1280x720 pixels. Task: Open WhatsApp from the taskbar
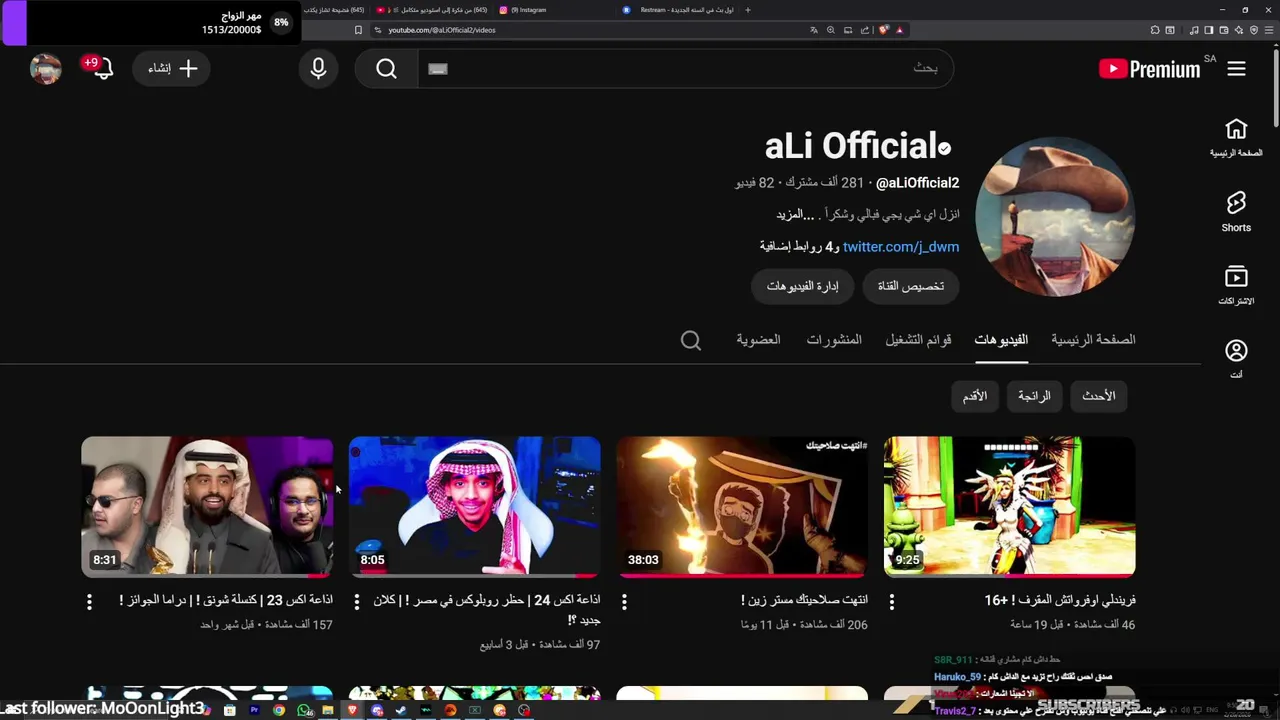pos(304,710)
